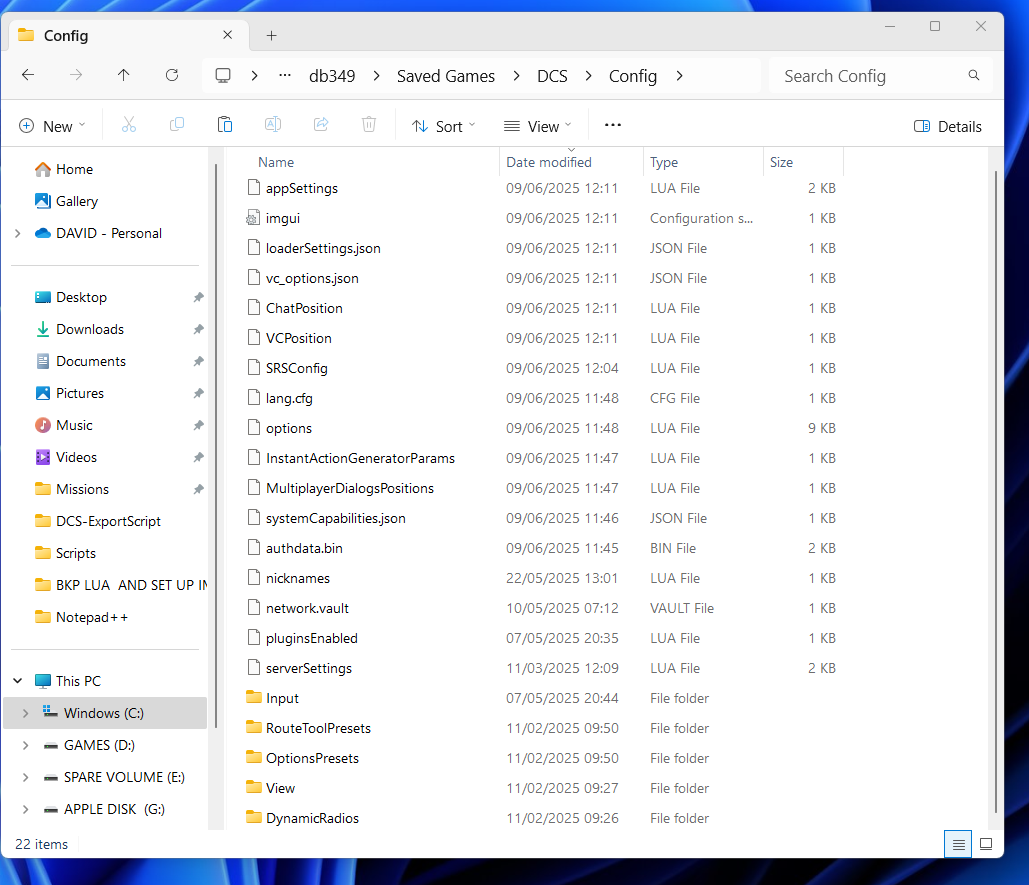Click the Paste clipboard icon
The height and width of the screenshot is (885, 1029).
(x=224, y=125)
